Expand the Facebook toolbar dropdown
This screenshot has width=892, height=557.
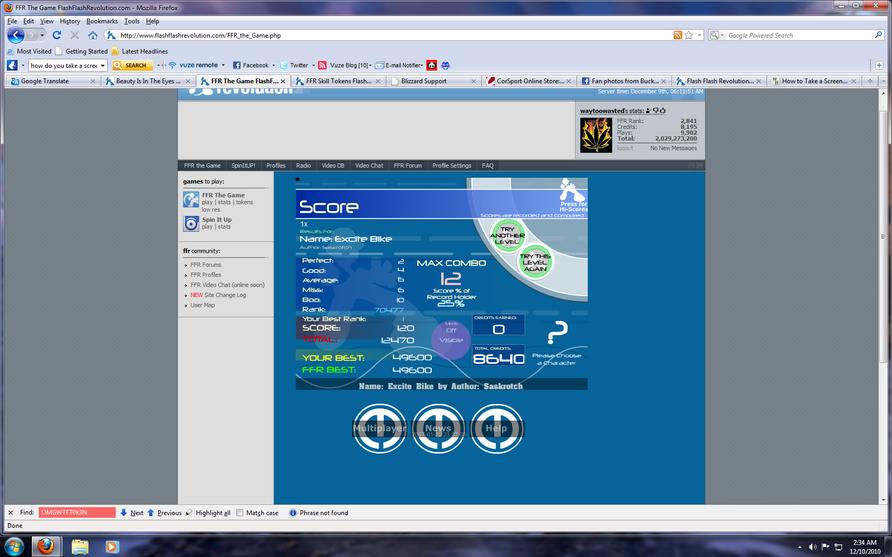click(273, 65)
